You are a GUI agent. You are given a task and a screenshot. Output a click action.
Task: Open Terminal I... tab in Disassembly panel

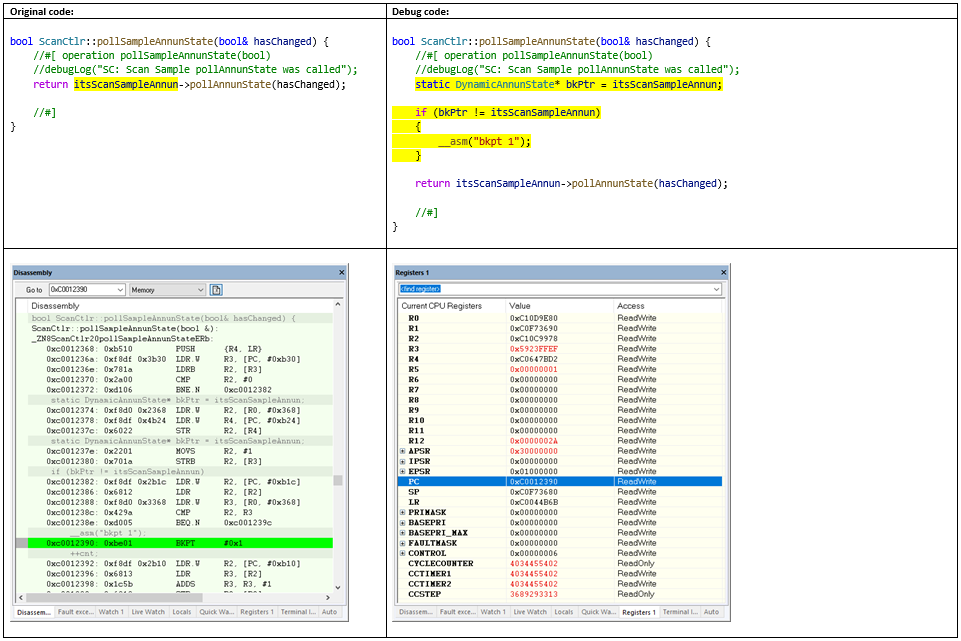(298, 612)
